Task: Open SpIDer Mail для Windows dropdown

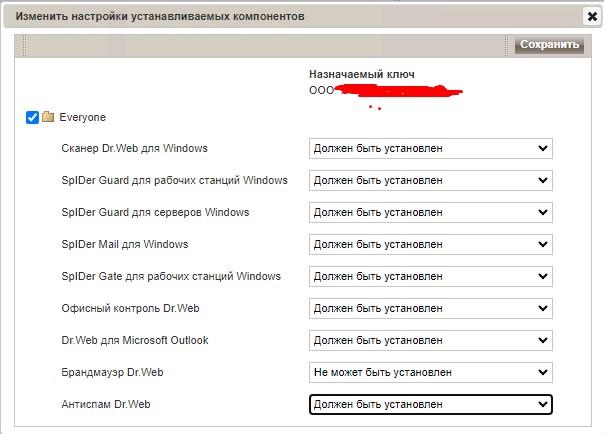Action: pyautogui.click(x=430, y=244)
